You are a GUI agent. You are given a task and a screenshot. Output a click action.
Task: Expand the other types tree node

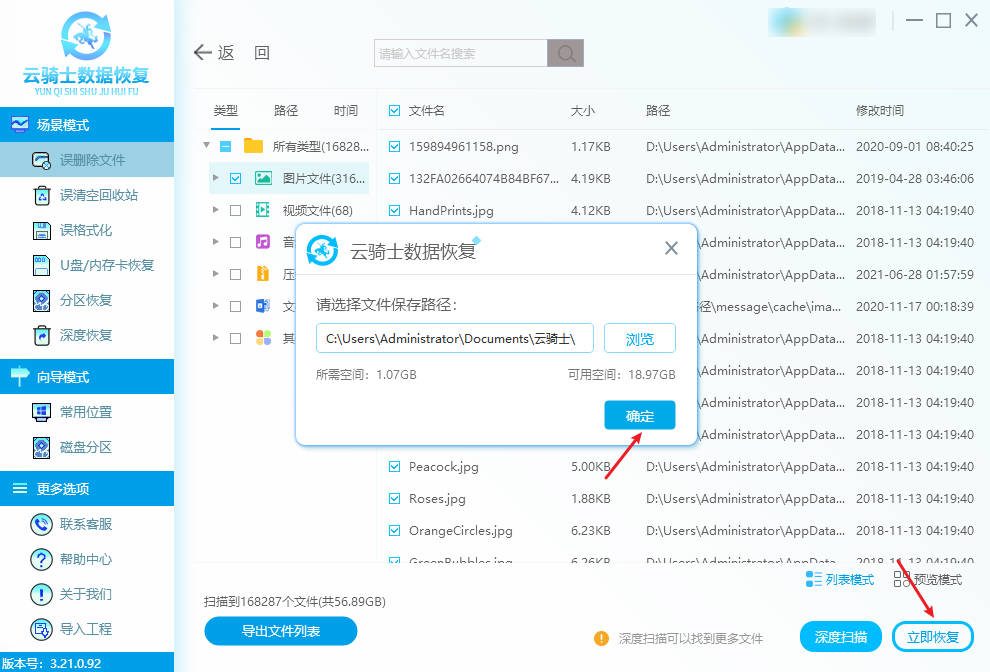point(216,338)
